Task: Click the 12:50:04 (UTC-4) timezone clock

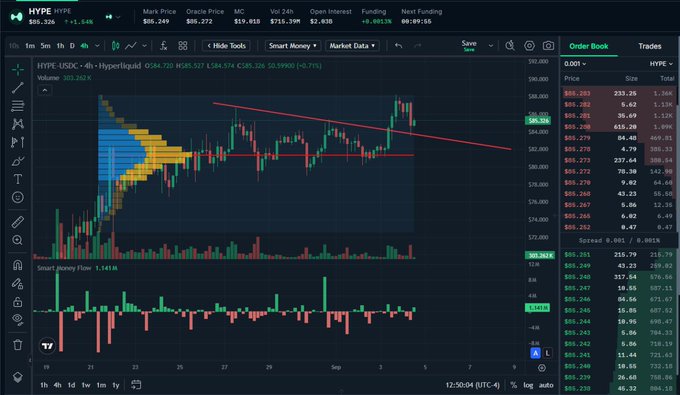Action: (472, 385)
